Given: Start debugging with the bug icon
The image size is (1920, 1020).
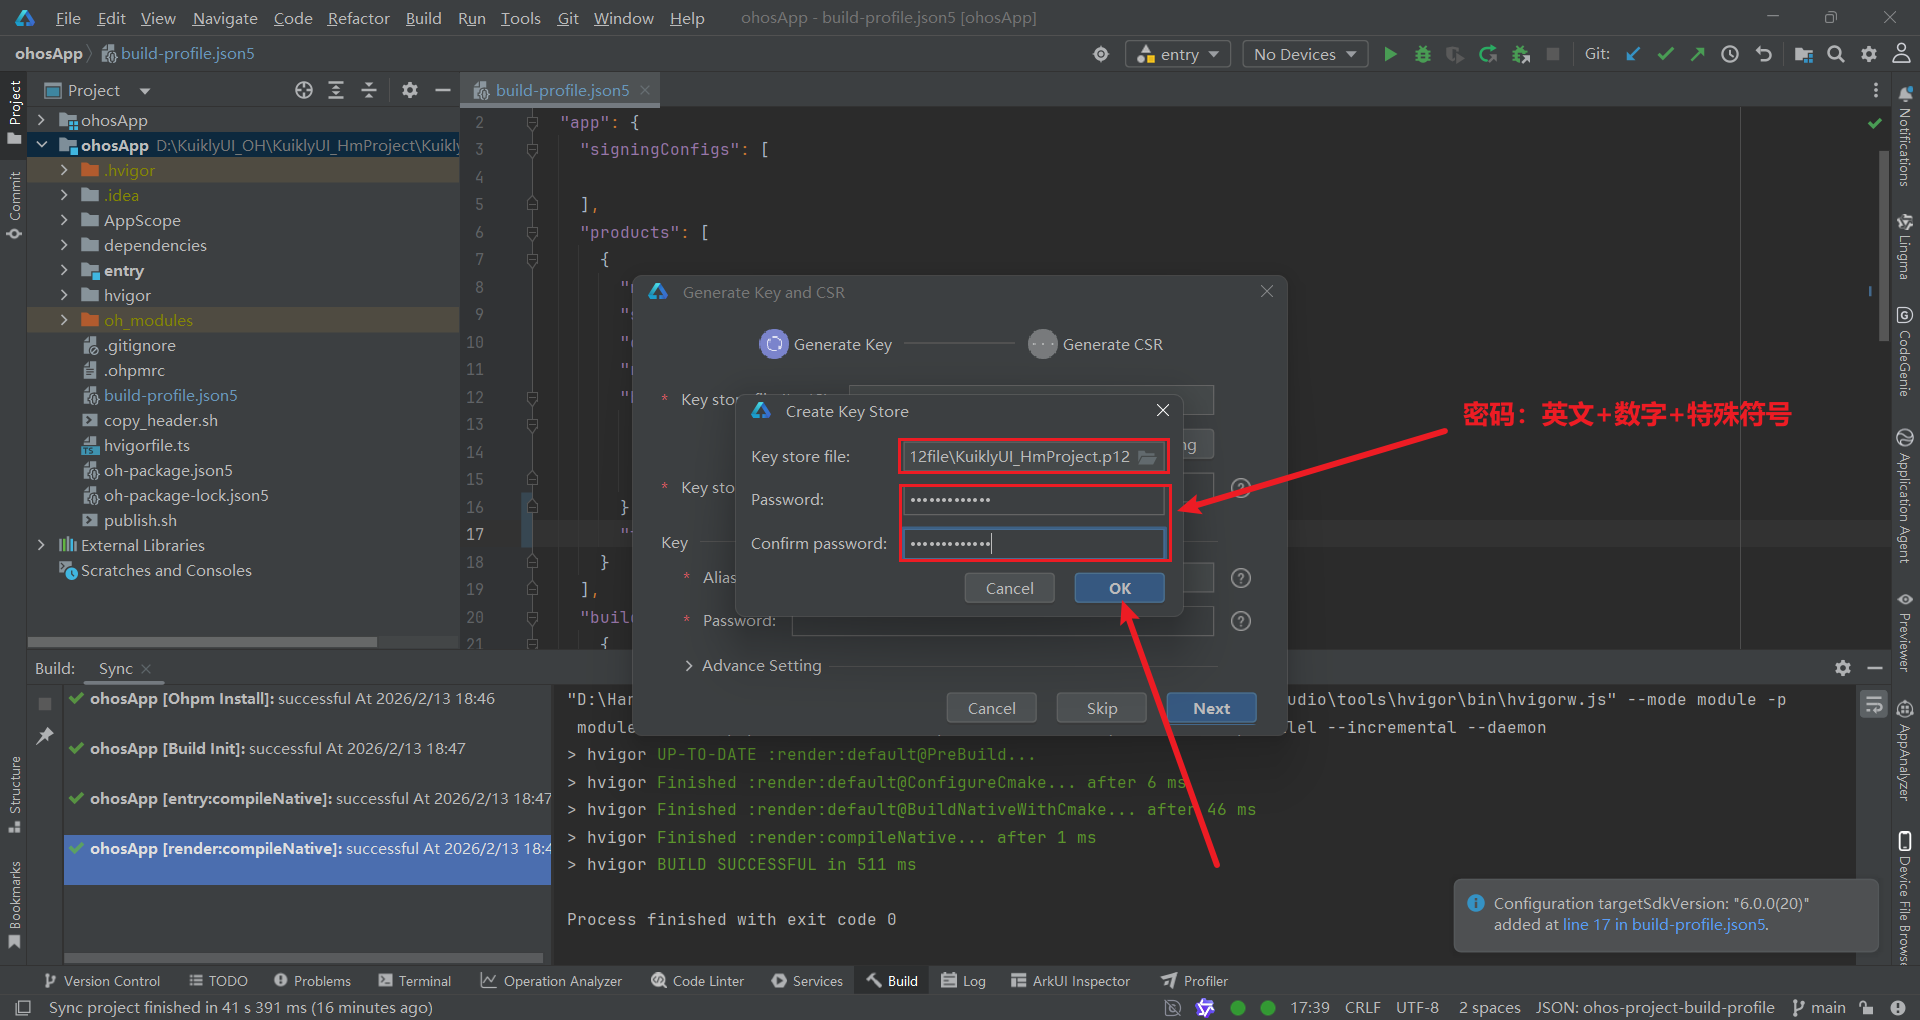Looking at the screenshot, I should tap(1423, 54).
